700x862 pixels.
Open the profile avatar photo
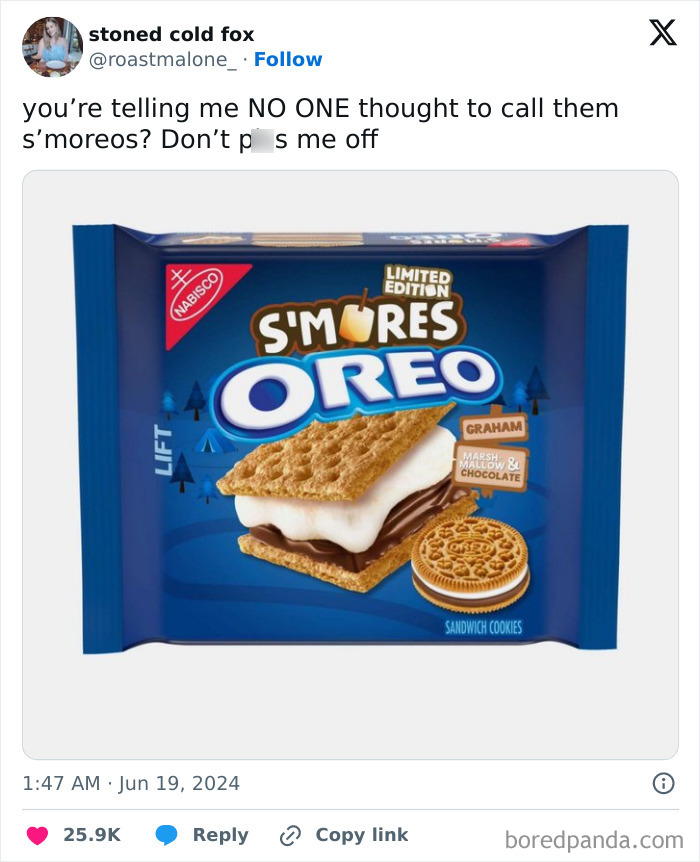click(52, 47)
